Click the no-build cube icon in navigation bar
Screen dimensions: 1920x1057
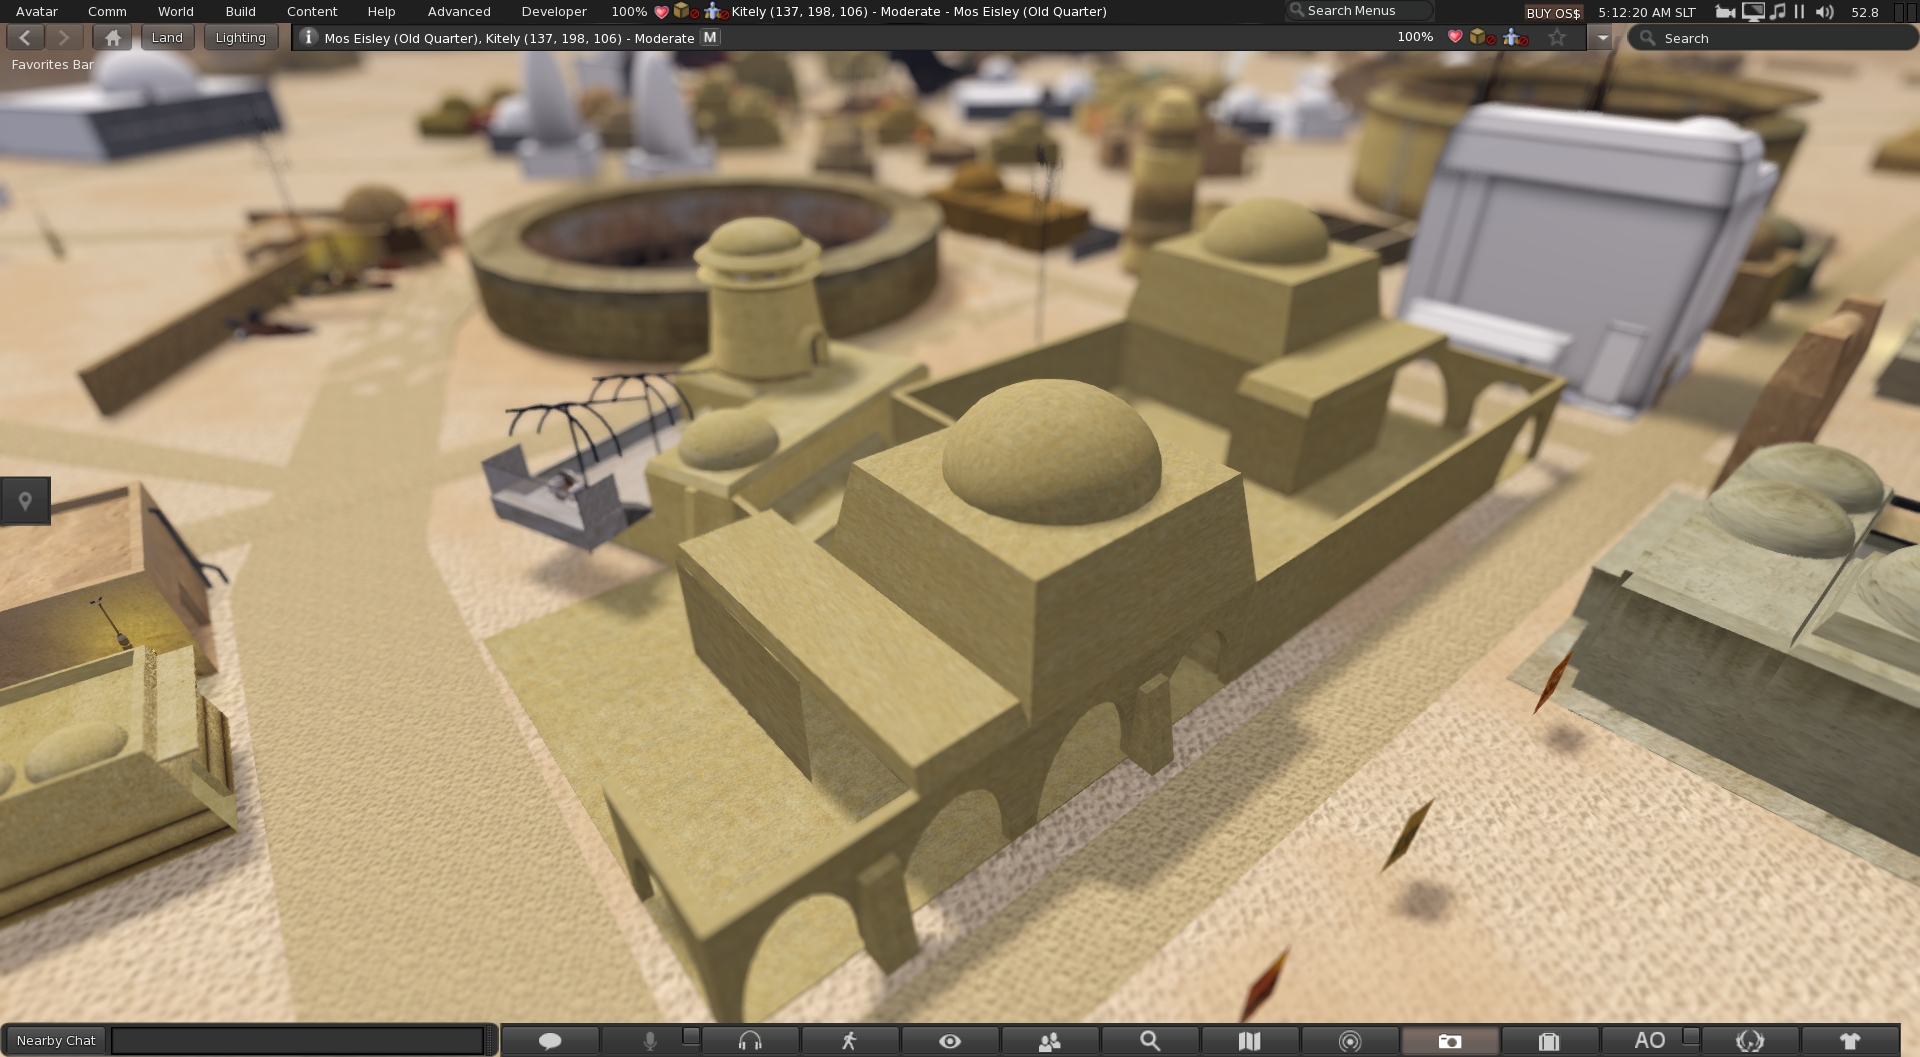1482,37
